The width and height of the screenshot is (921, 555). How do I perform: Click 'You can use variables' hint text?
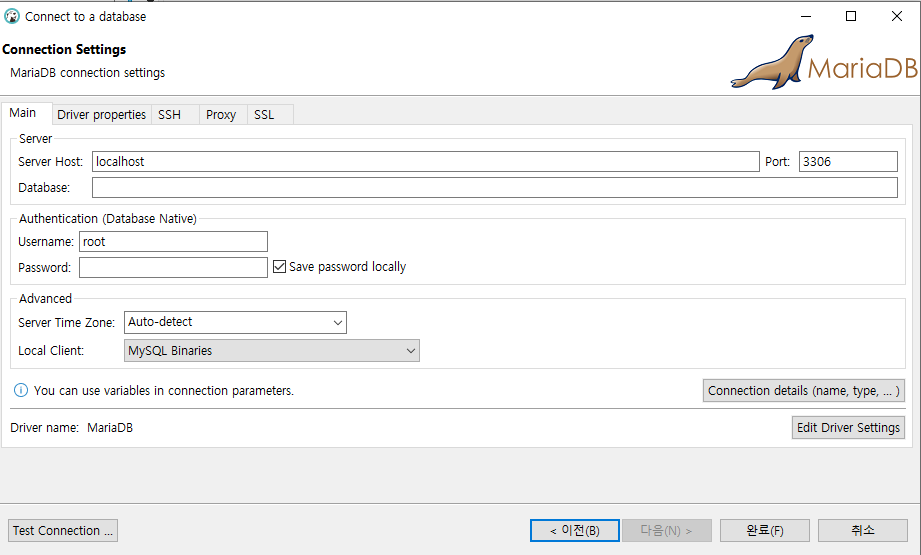(x=164, y=391)
